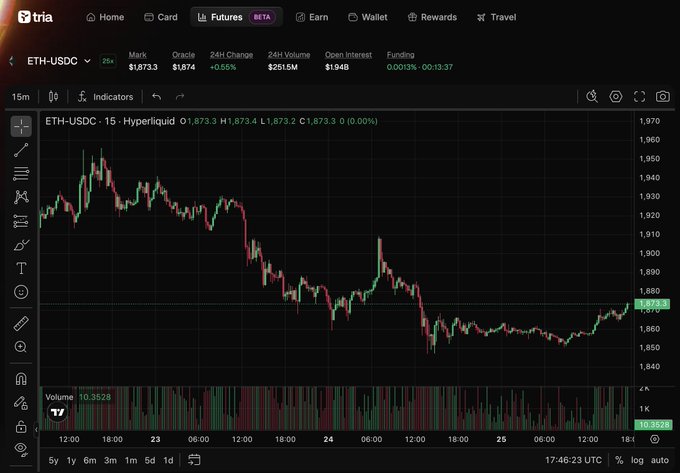Open the Card tab
The image size is (680, 473).
(x=160, y=17)
